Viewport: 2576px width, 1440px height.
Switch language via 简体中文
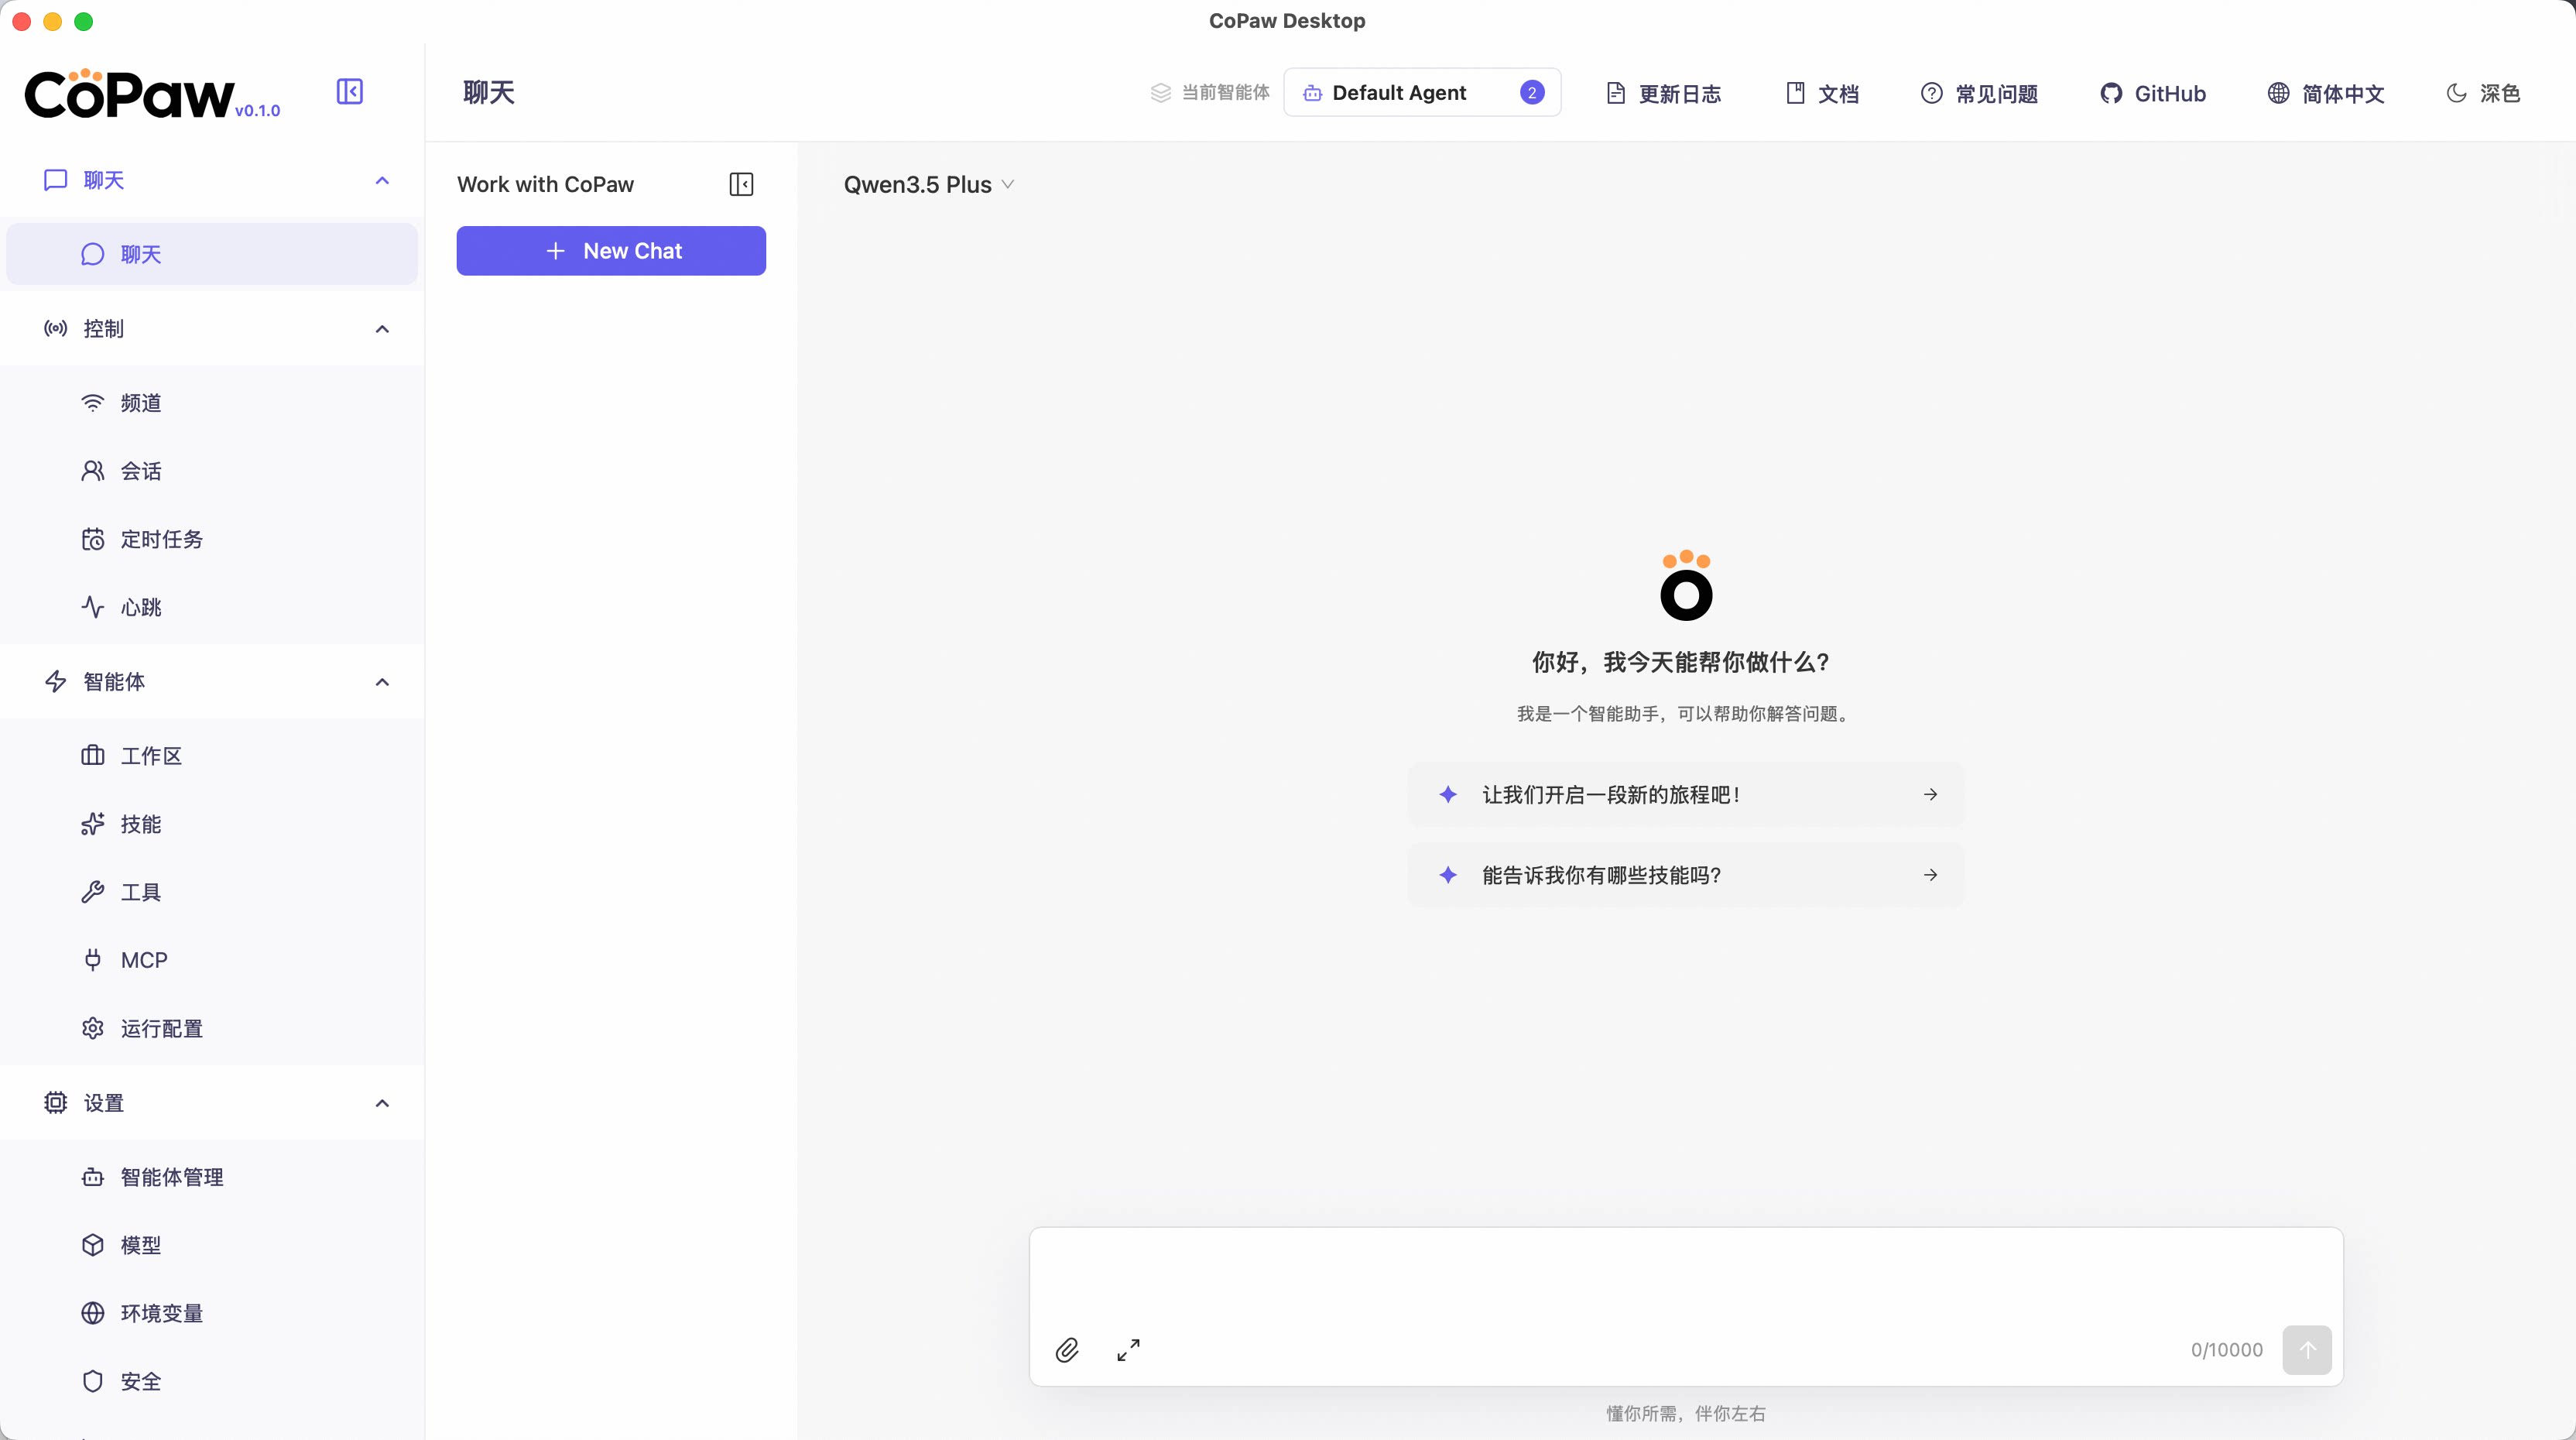tap(2326, 93)
